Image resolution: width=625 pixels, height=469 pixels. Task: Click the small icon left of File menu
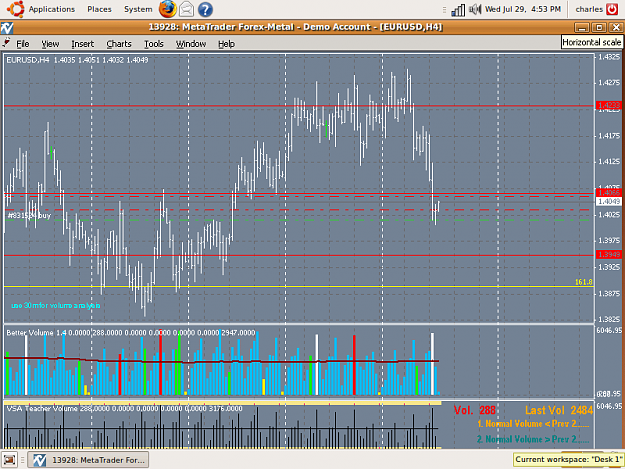pyautogui.click(x=6, y=43)
